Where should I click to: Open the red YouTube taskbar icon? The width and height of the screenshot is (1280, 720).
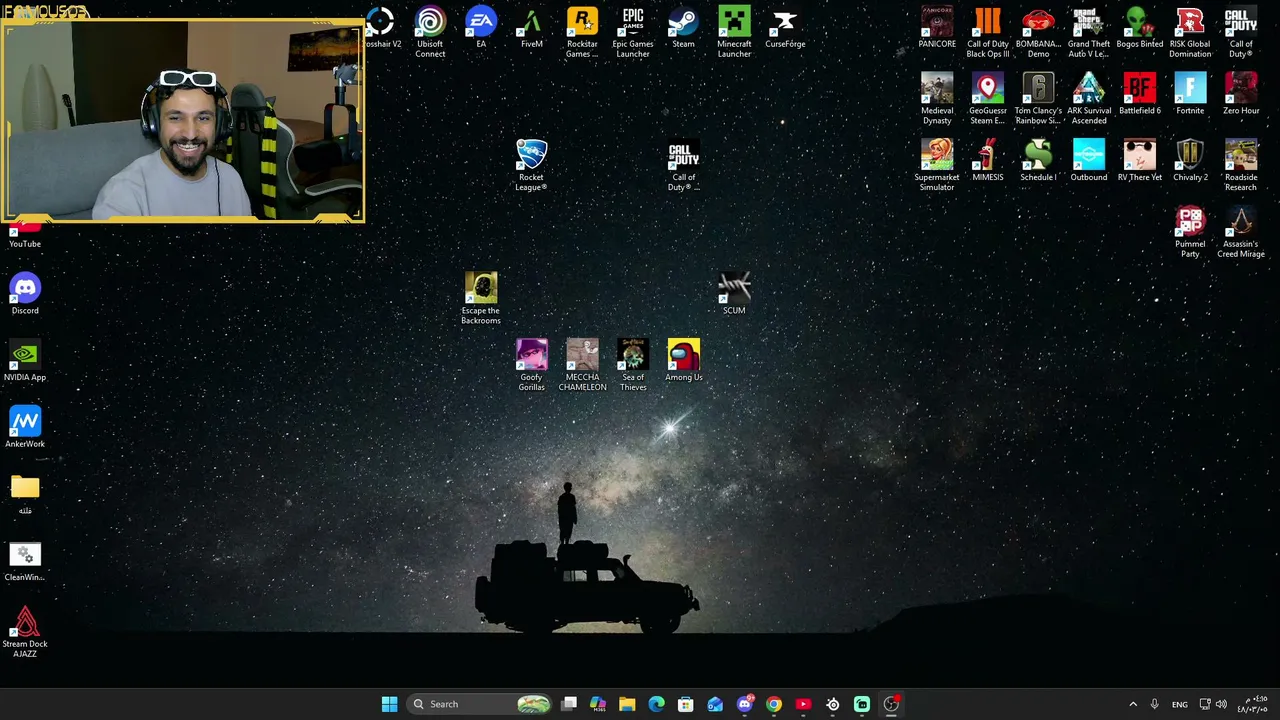(x=803, y=704)
